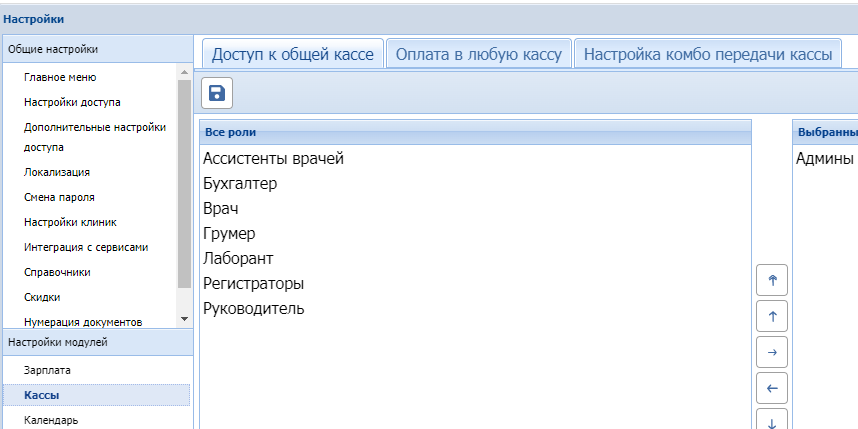The image size is (858, 429).
Task: Select Бухгалтер in the roles list
Action: pos(240,184)
